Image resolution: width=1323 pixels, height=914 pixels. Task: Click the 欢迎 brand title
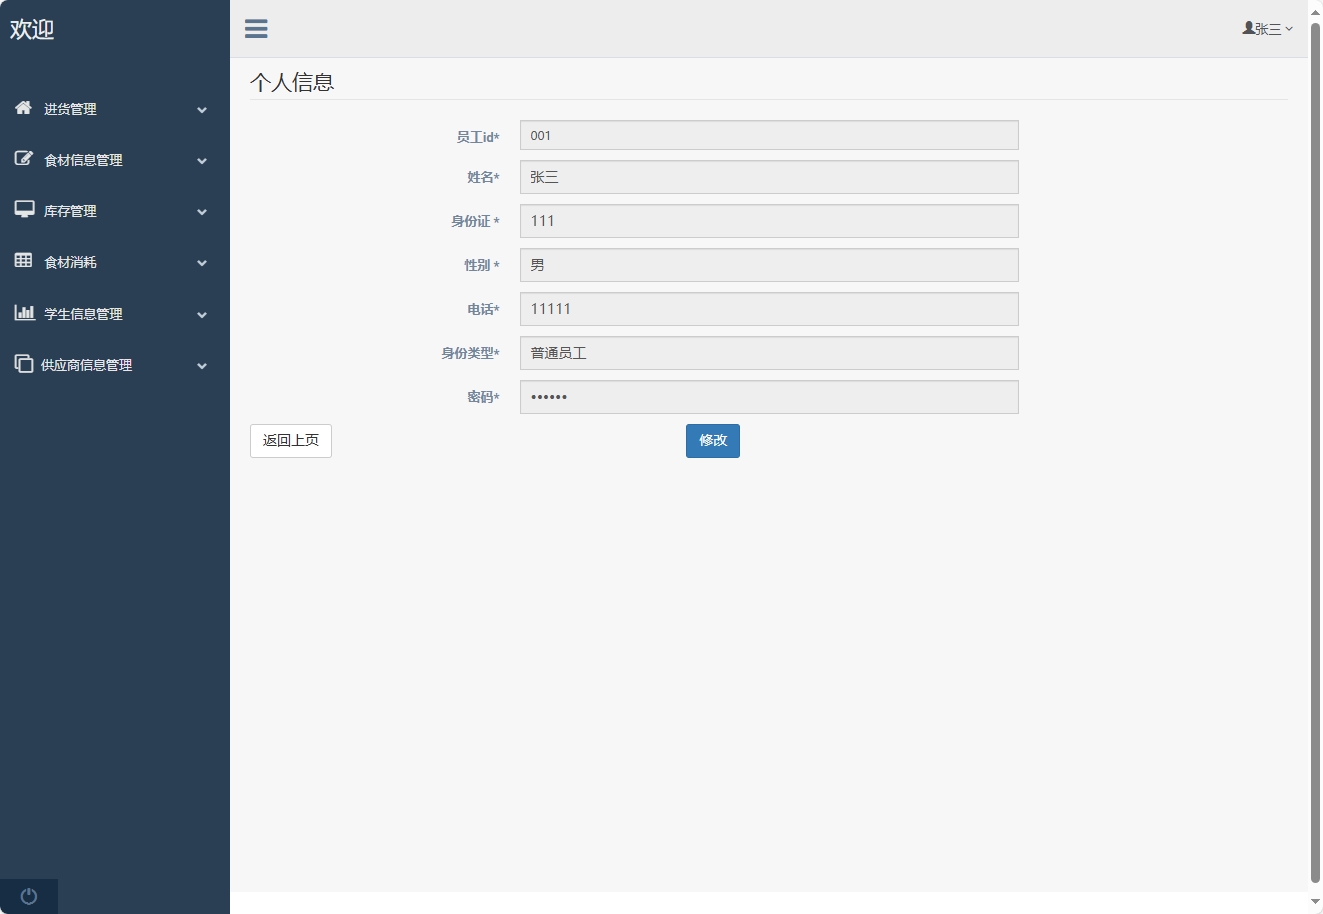(x=32, y=29)
